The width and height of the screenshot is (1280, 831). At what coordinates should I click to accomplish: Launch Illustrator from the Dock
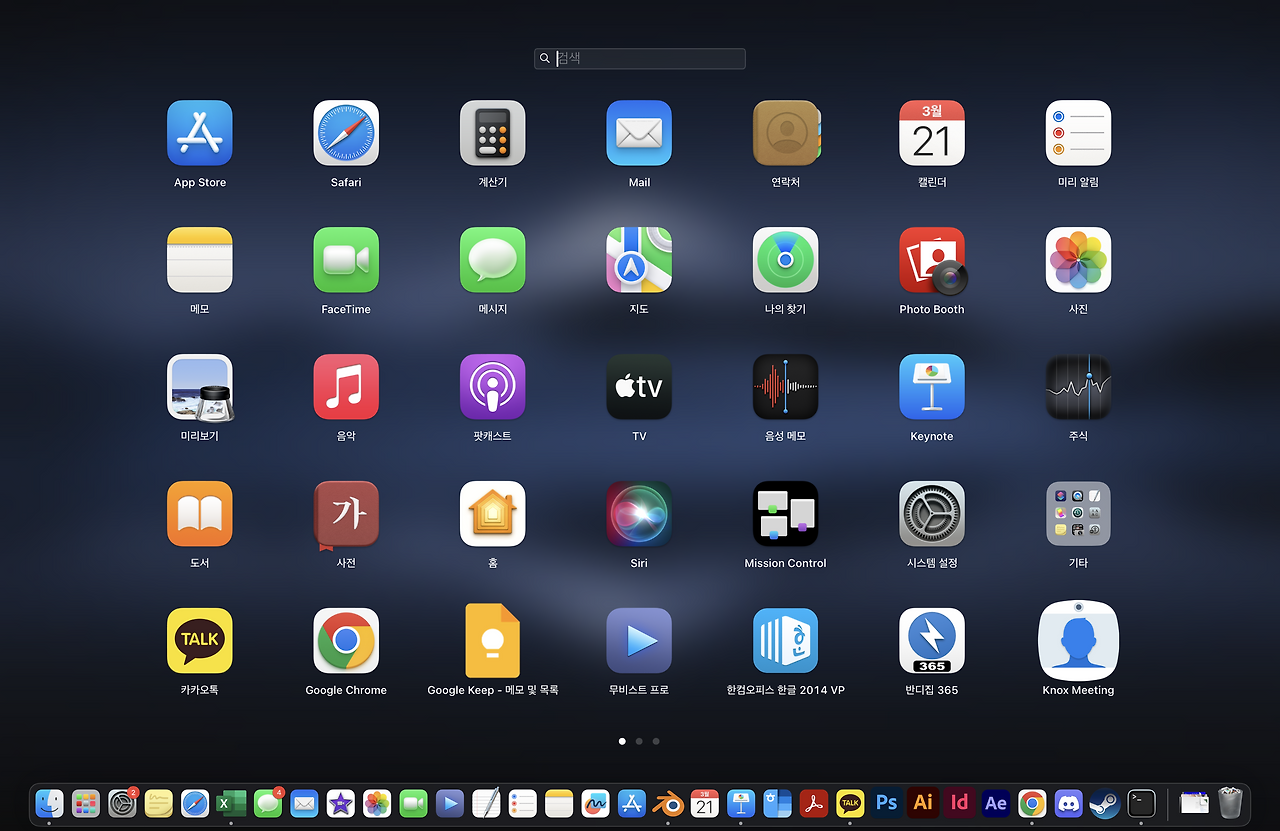[923, 803]
